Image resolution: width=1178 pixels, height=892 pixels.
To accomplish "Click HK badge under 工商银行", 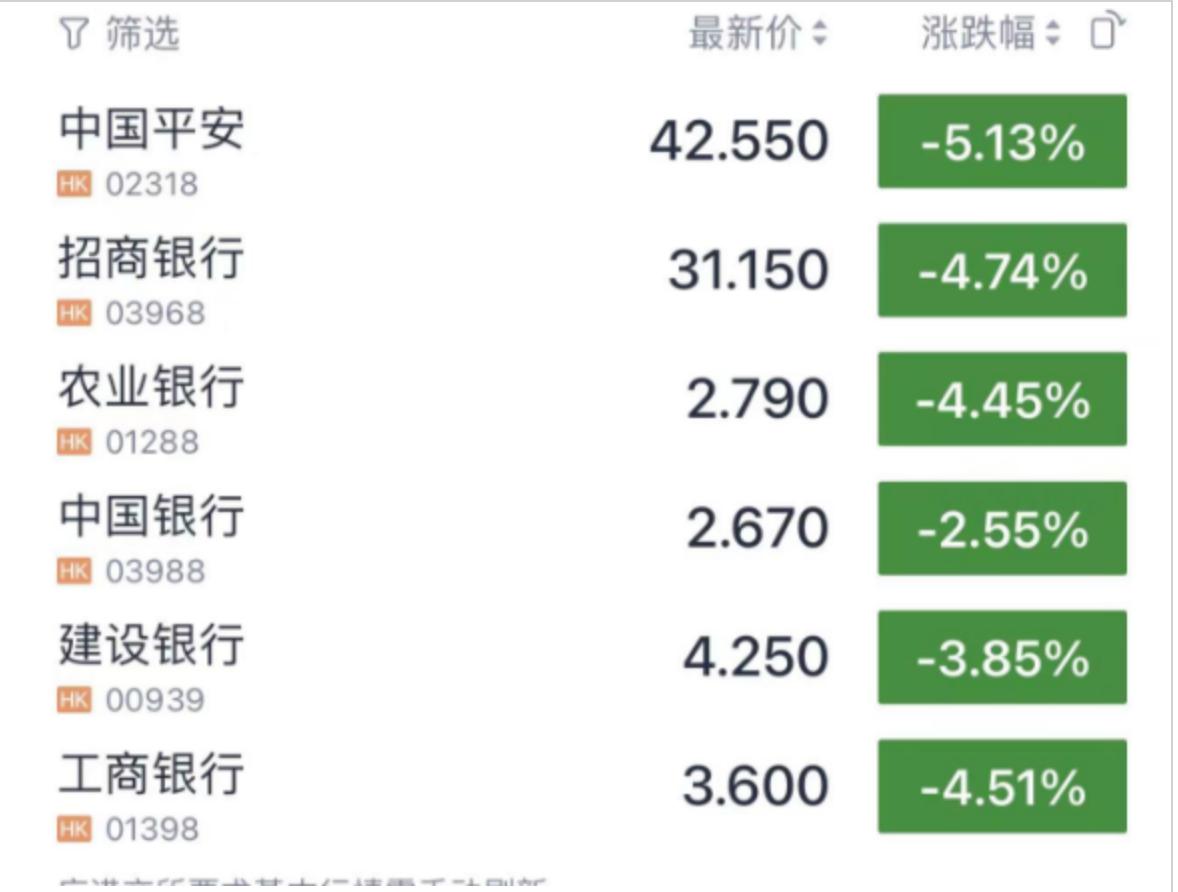I will click(x=73, y=829).
